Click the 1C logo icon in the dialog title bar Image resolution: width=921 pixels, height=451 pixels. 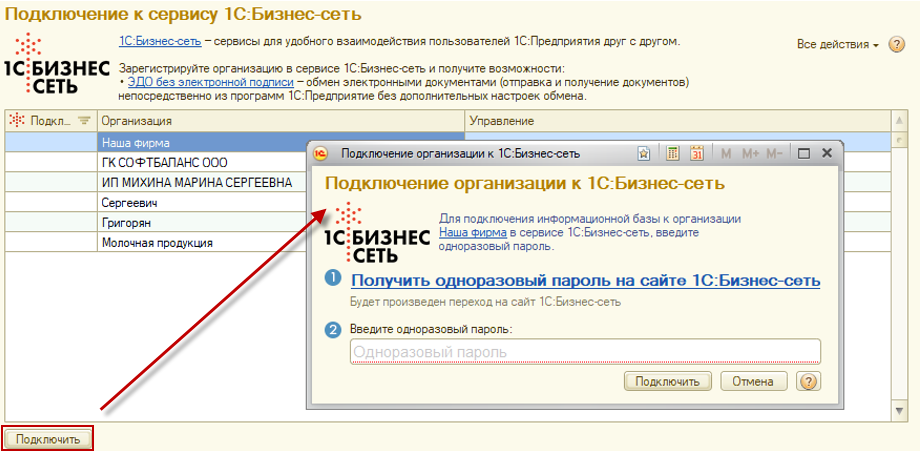point(321,154)
